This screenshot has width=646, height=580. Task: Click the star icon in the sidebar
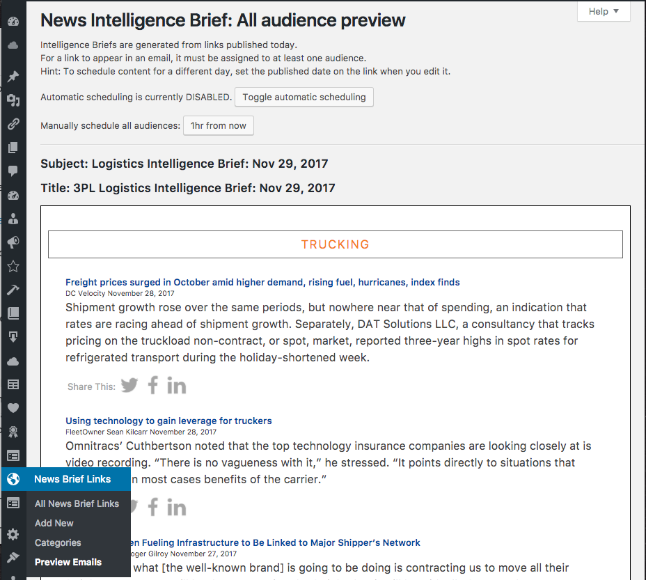coord(13,266)
